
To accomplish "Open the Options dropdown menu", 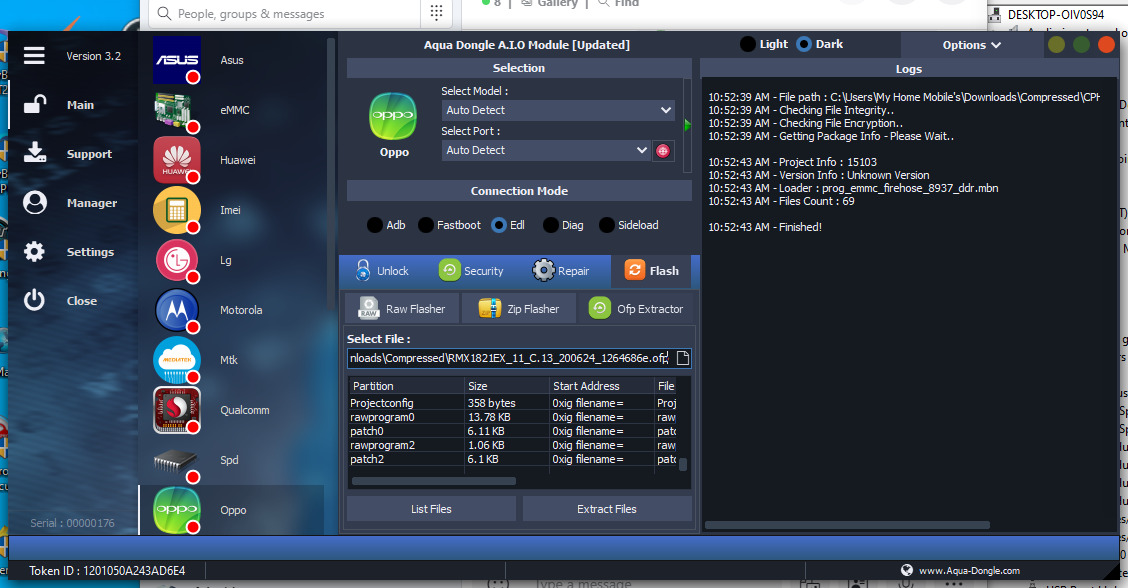I will click(971, 45).
